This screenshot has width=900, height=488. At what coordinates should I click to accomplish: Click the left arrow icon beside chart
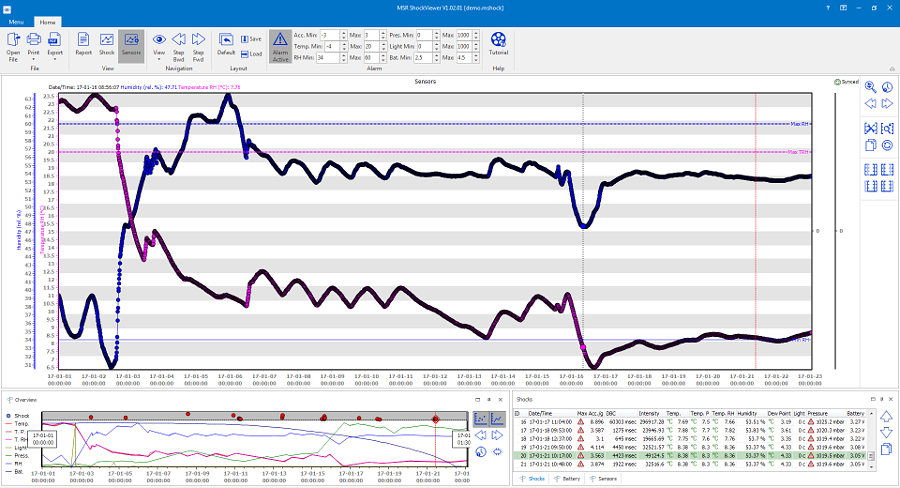click(x=871, y=103)
